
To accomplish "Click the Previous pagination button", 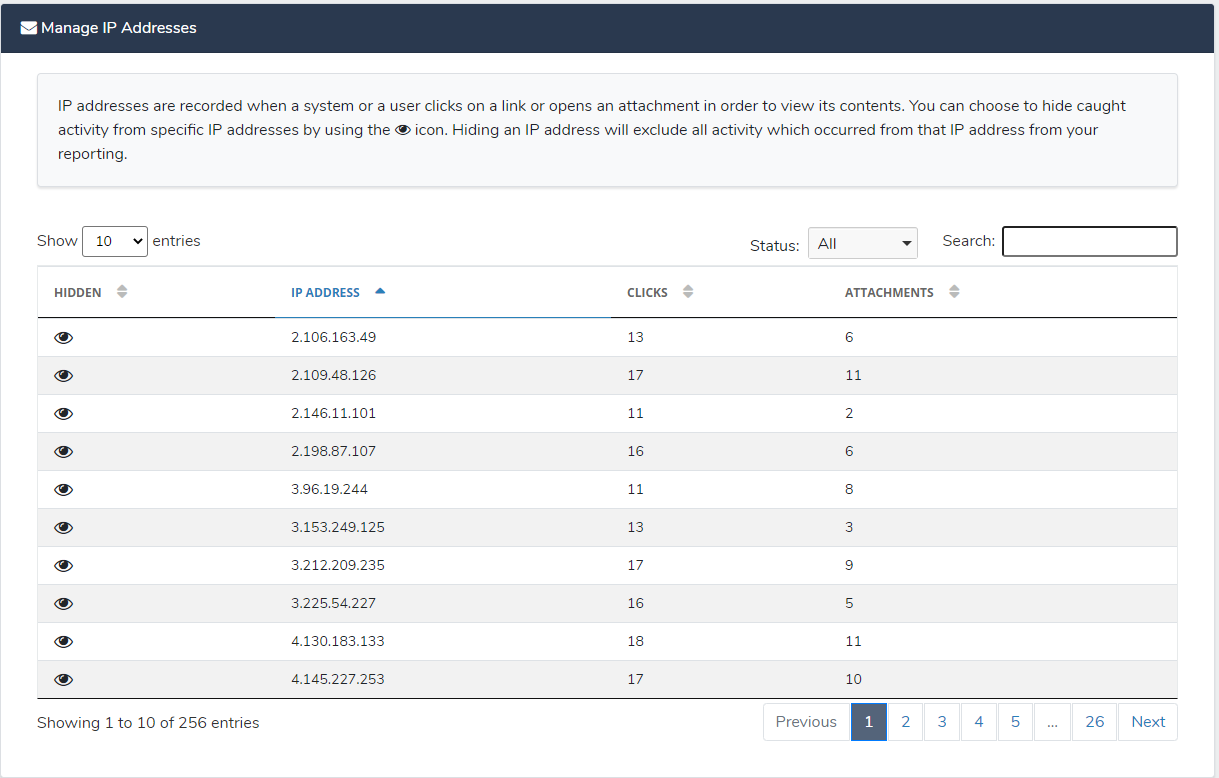I will click(806, 721).
